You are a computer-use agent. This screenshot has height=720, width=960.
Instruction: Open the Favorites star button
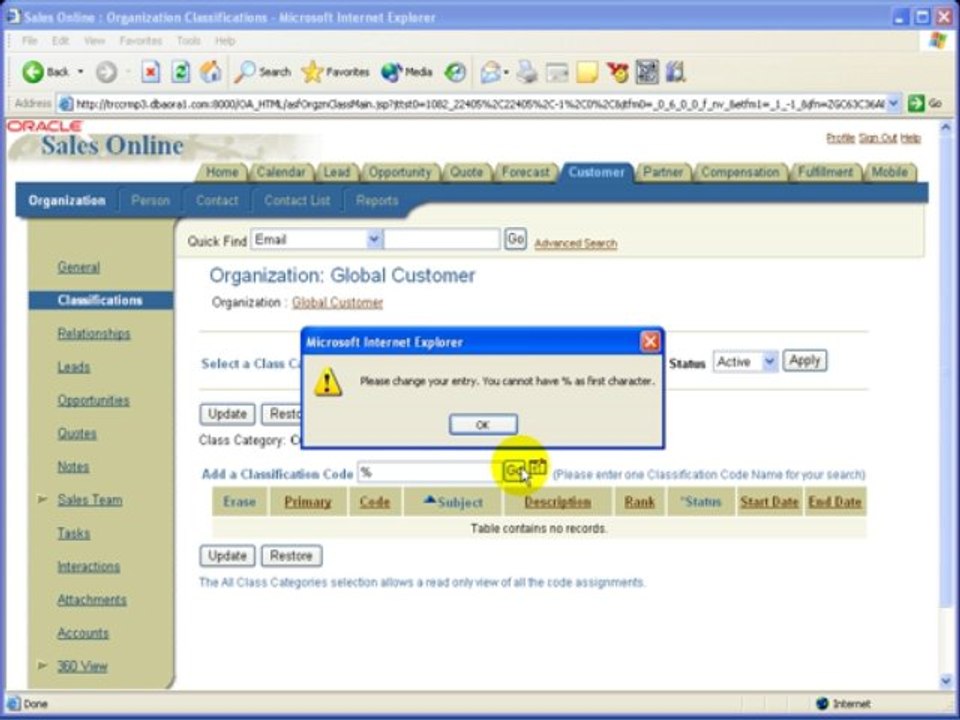336,72
